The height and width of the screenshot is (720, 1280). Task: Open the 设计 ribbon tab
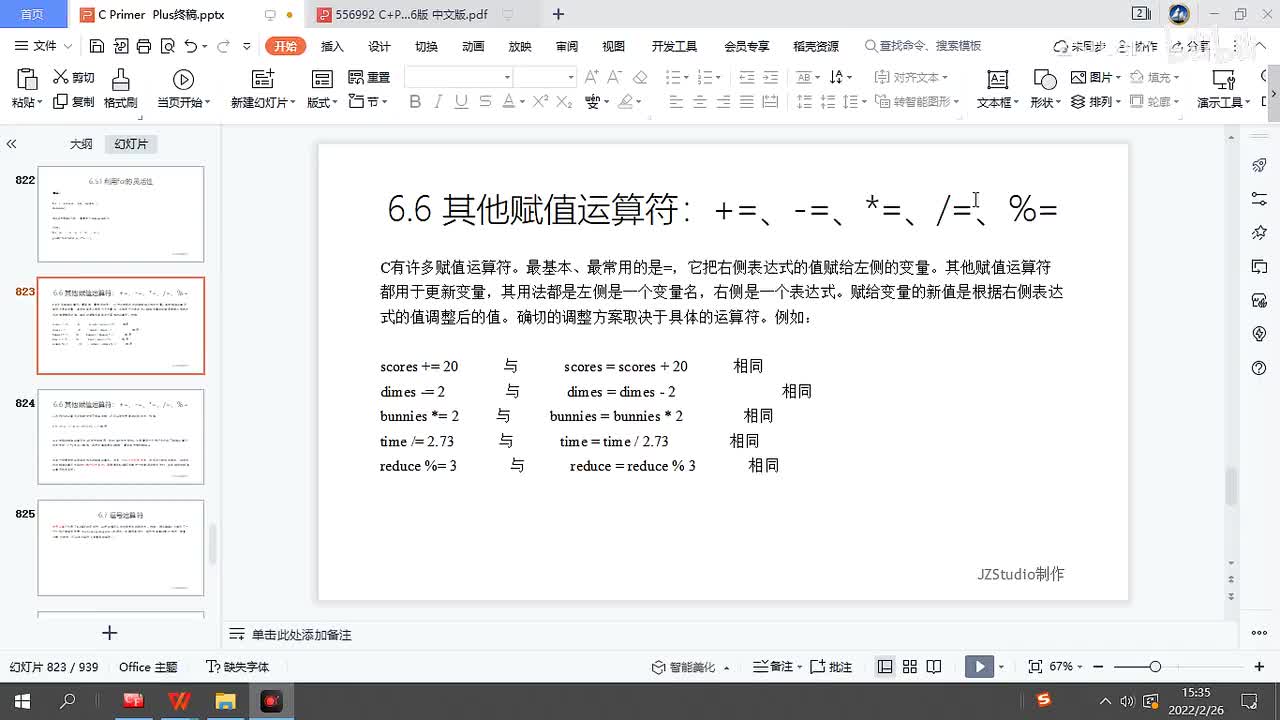pos(379,46)
